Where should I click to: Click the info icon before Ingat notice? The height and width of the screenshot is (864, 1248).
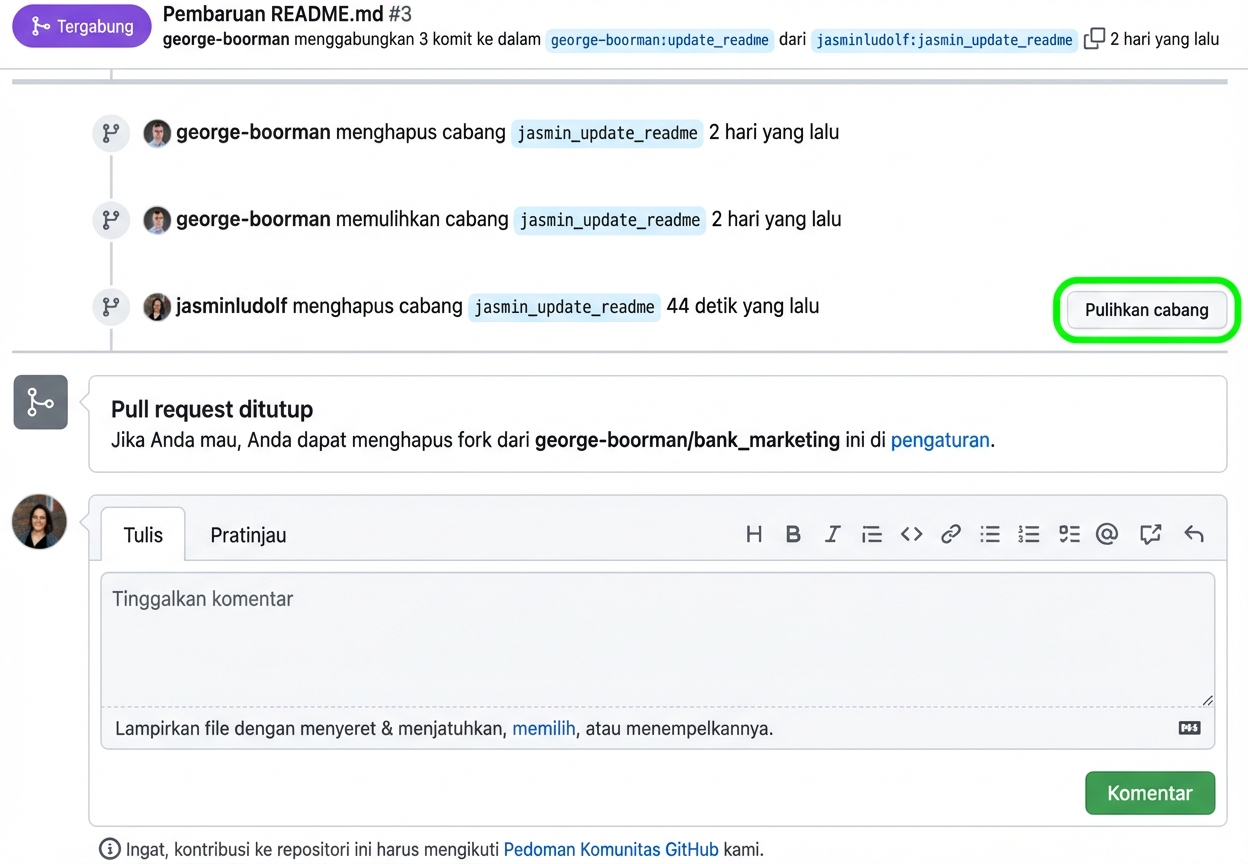(x=110, y=849)
